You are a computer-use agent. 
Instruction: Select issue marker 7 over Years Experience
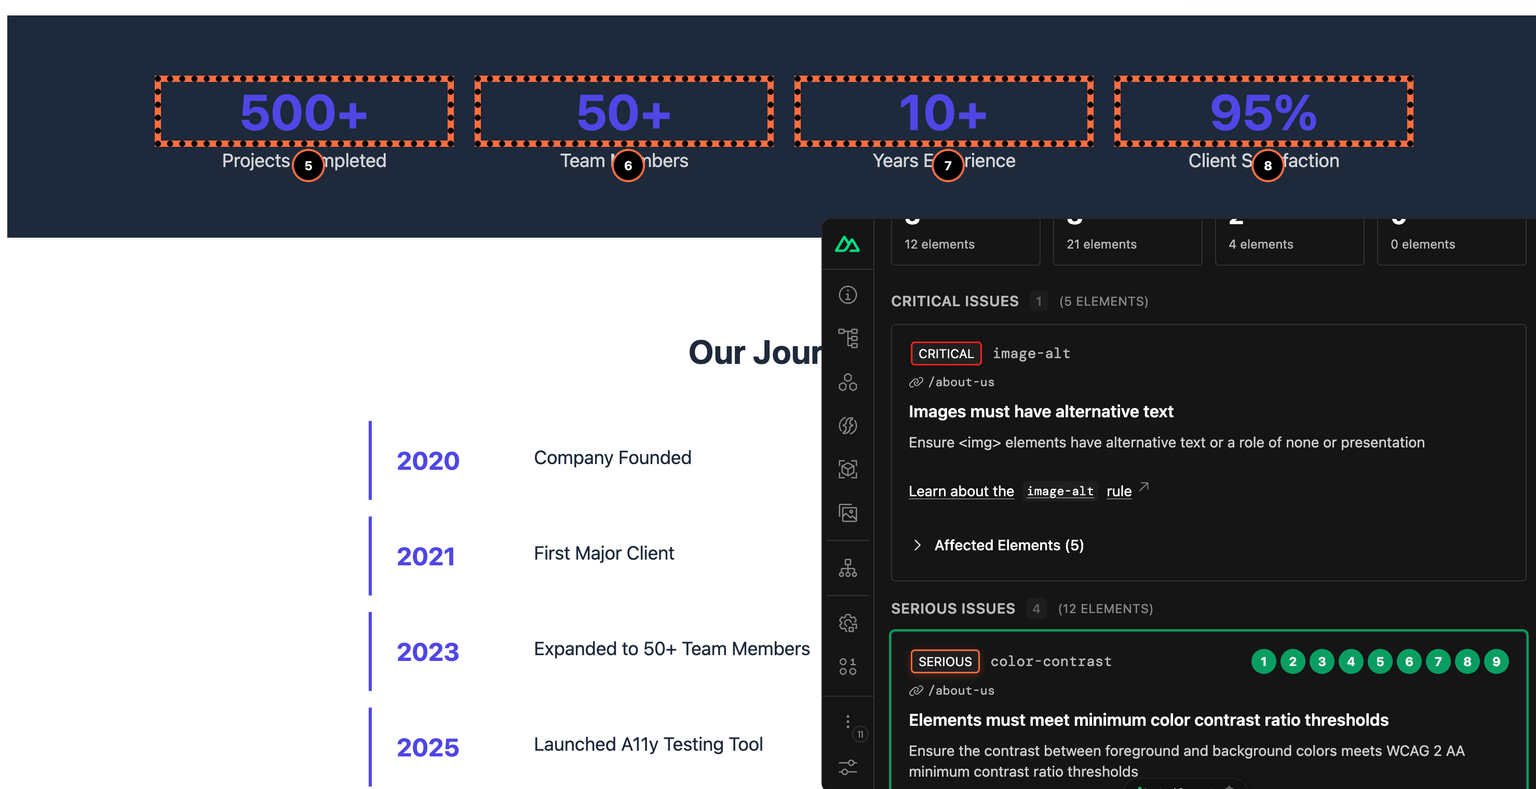click(x=947, y=165)
